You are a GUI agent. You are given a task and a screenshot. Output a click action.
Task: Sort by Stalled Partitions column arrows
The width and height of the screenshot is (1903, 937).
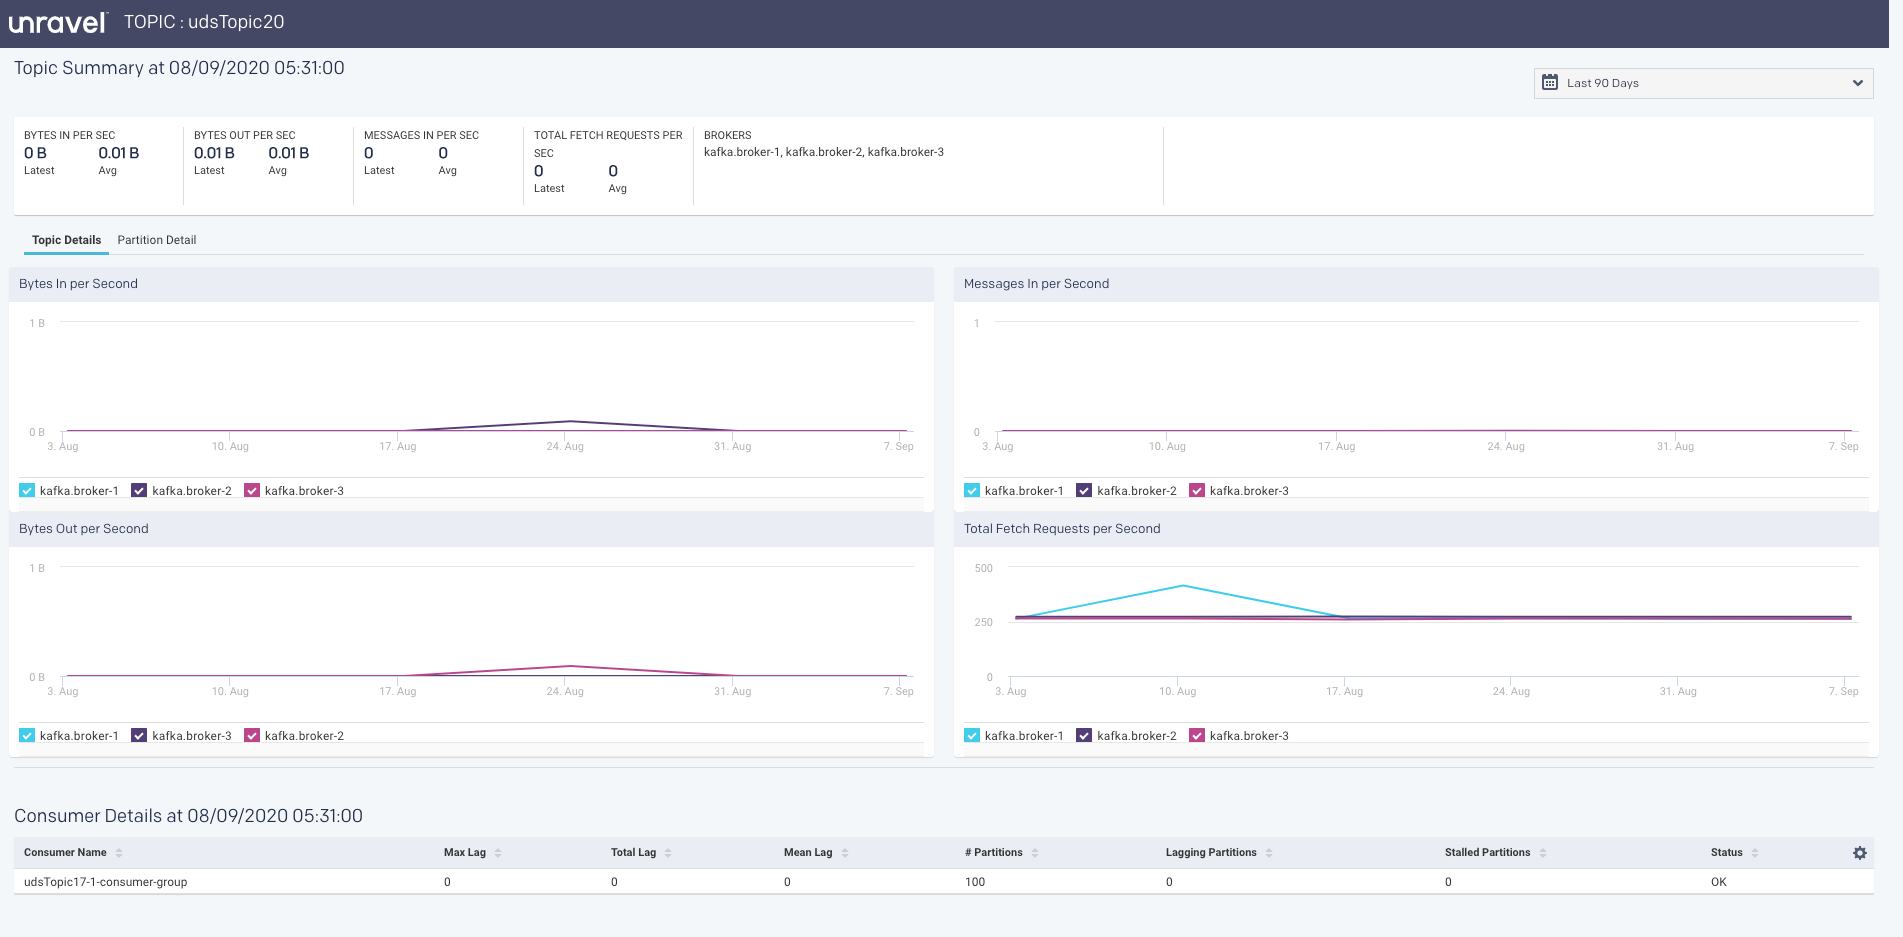(x=1543, y=853)
